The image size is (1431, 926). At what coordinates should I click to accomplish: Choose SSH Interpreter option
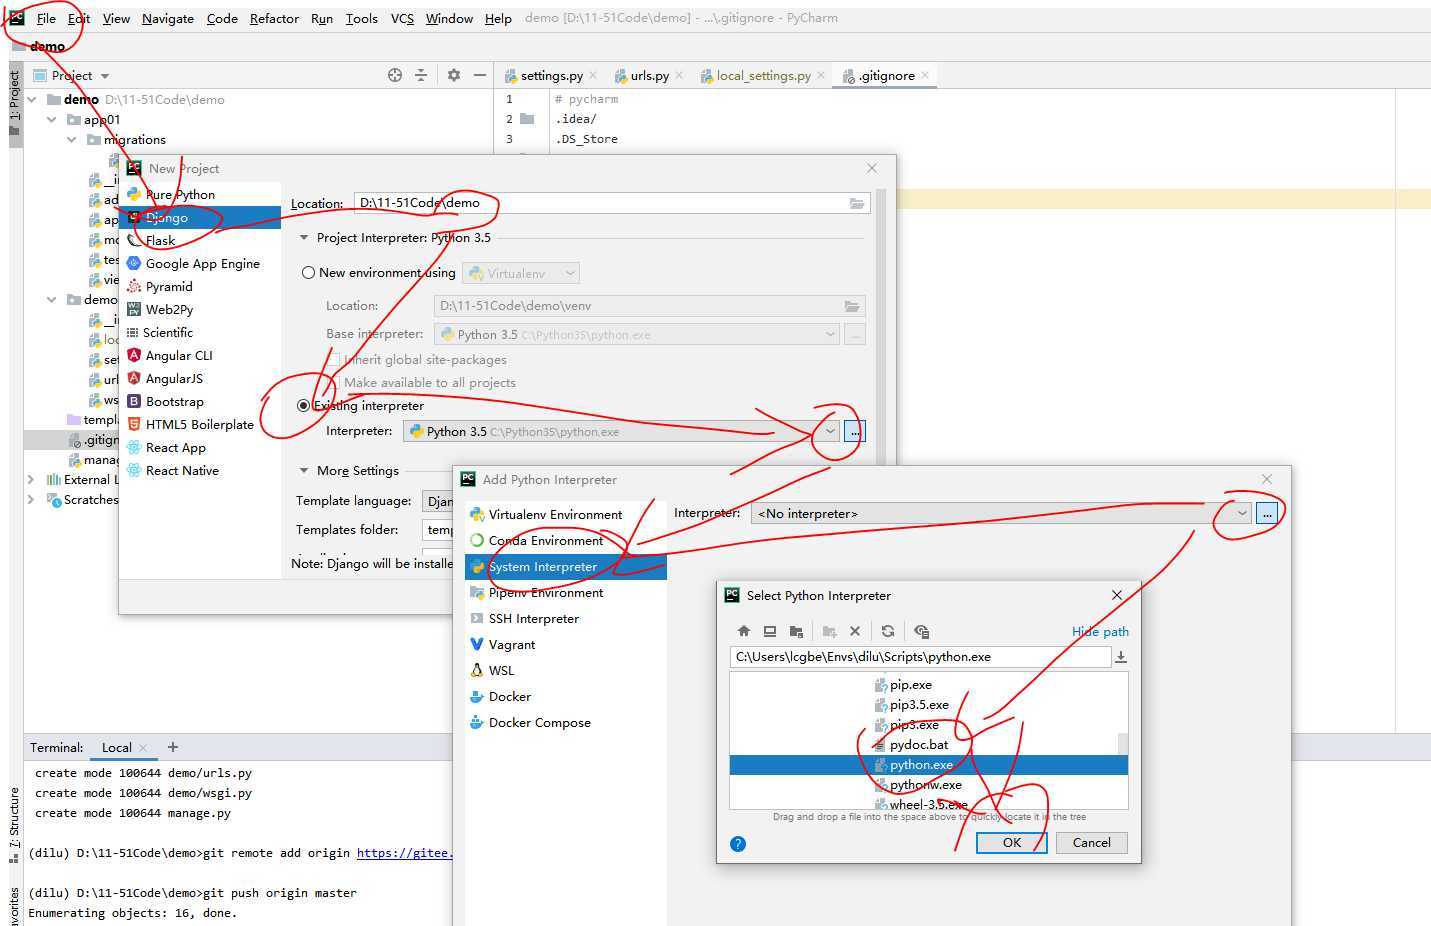tap(565, 618)
